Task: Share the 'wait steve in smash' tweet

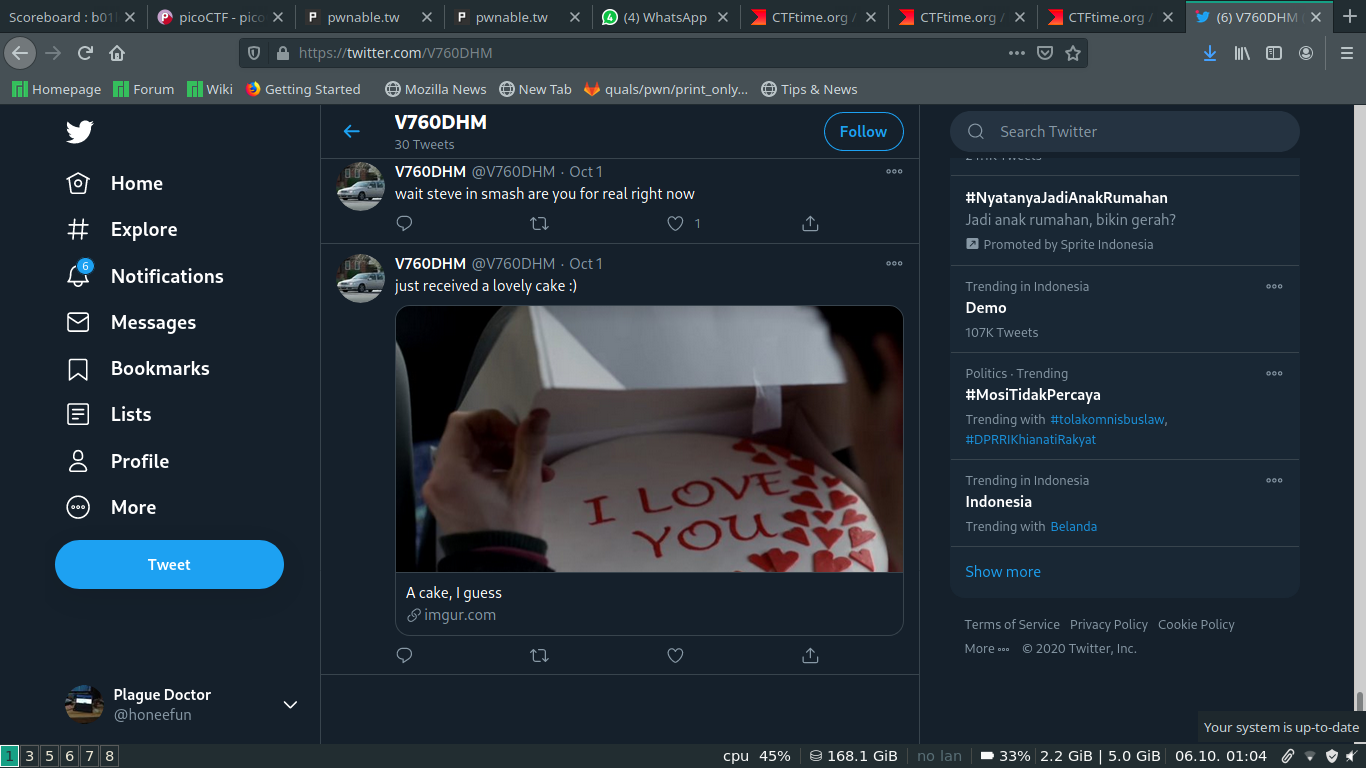Action: [810, 224]
